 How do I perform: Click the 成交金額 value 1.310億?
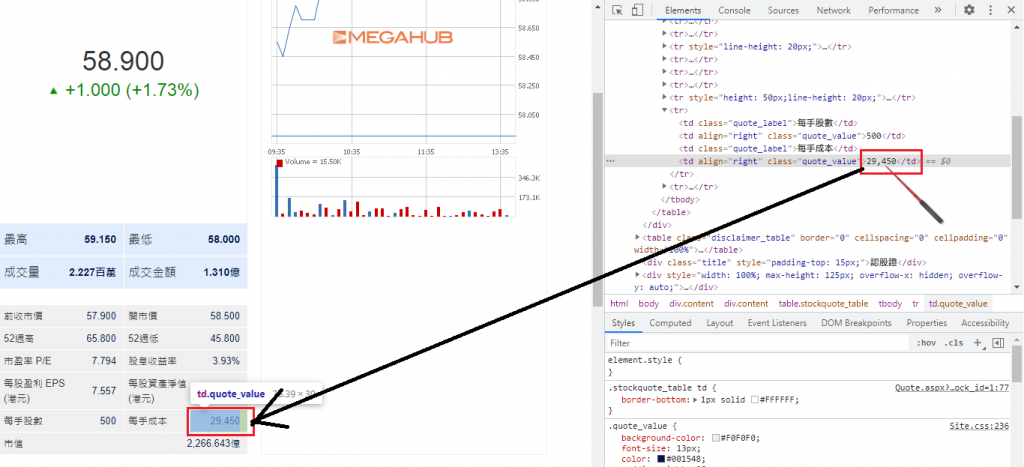[221, 272]
